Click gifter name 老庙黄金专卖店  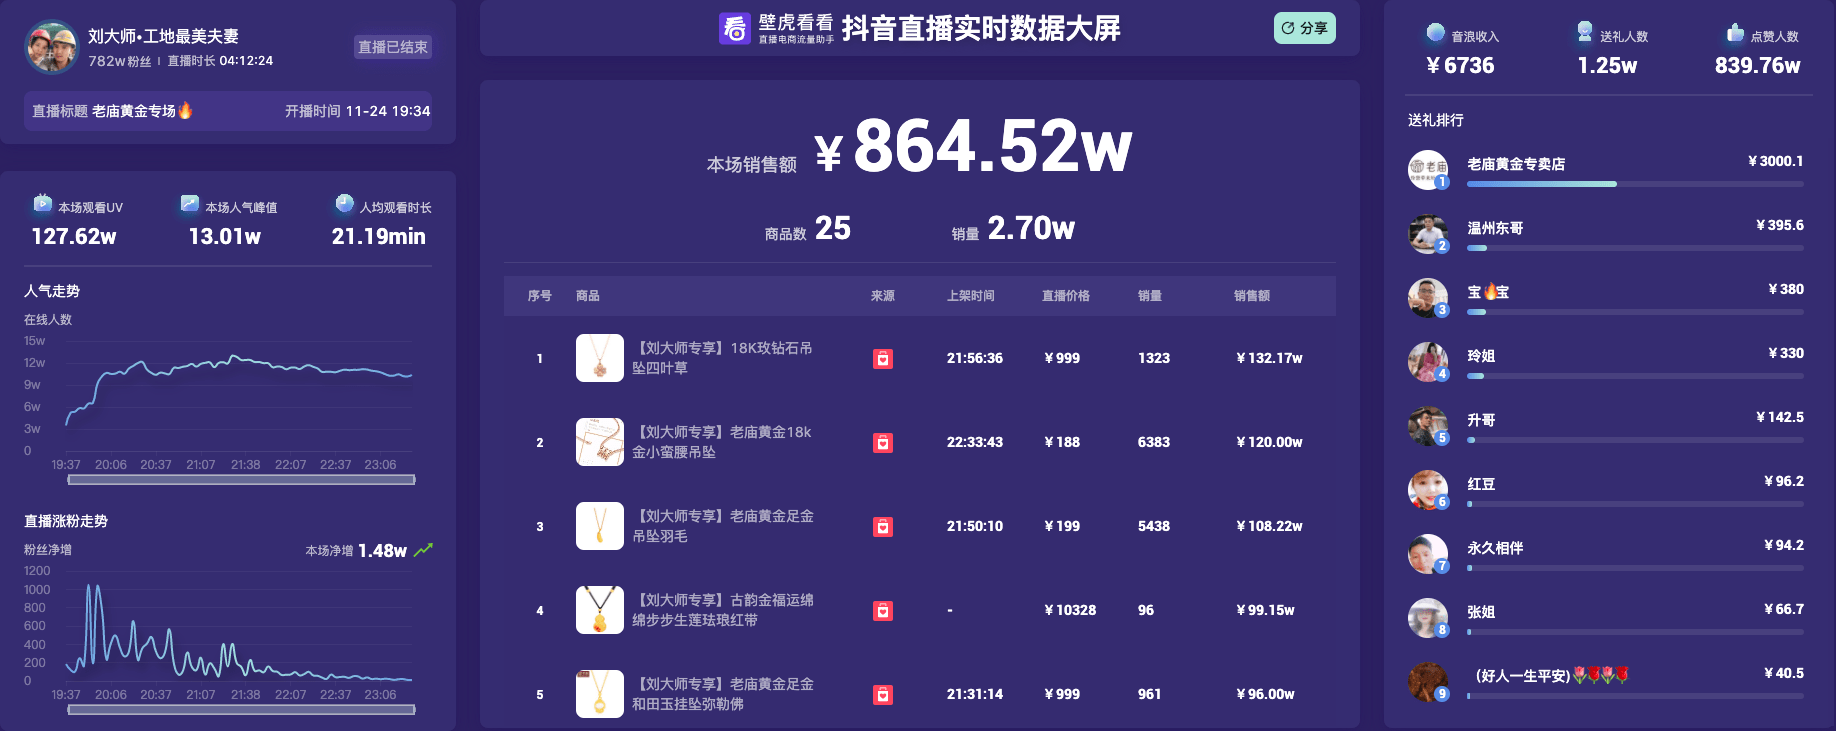(x=1516, y=164)
